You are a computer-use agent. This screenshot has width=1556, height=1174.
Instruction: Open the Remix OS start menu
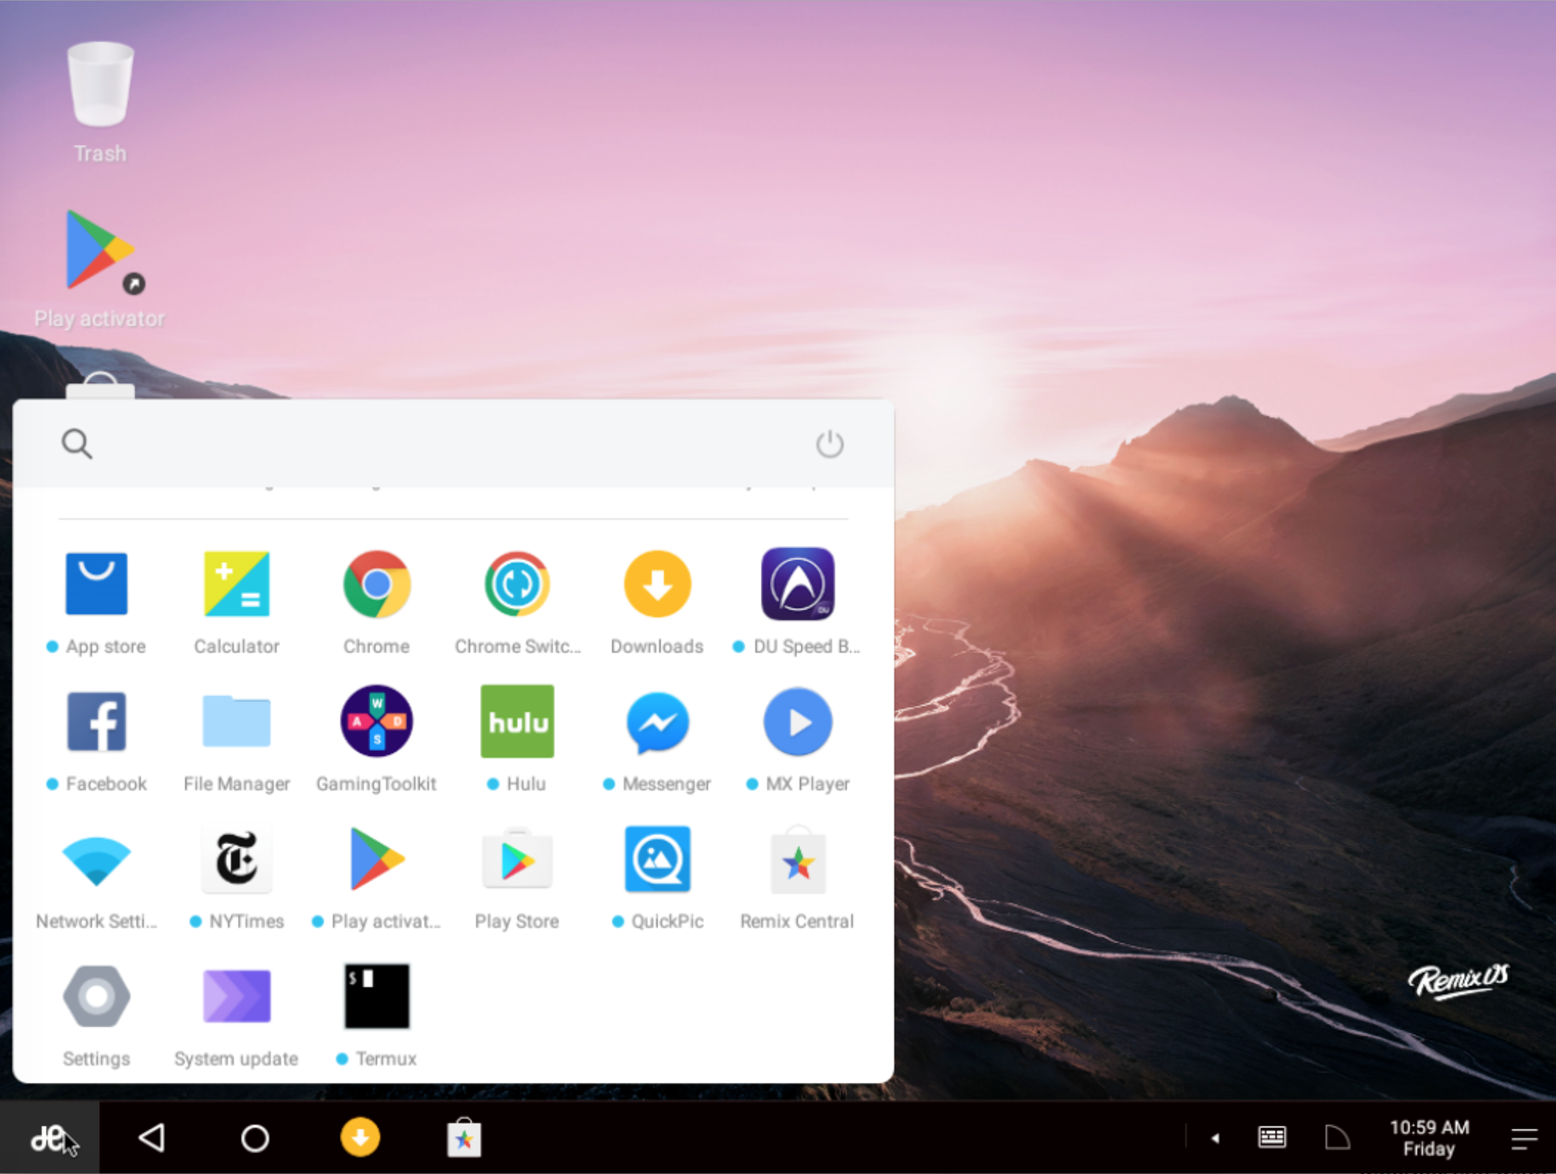pos(49,1137)
